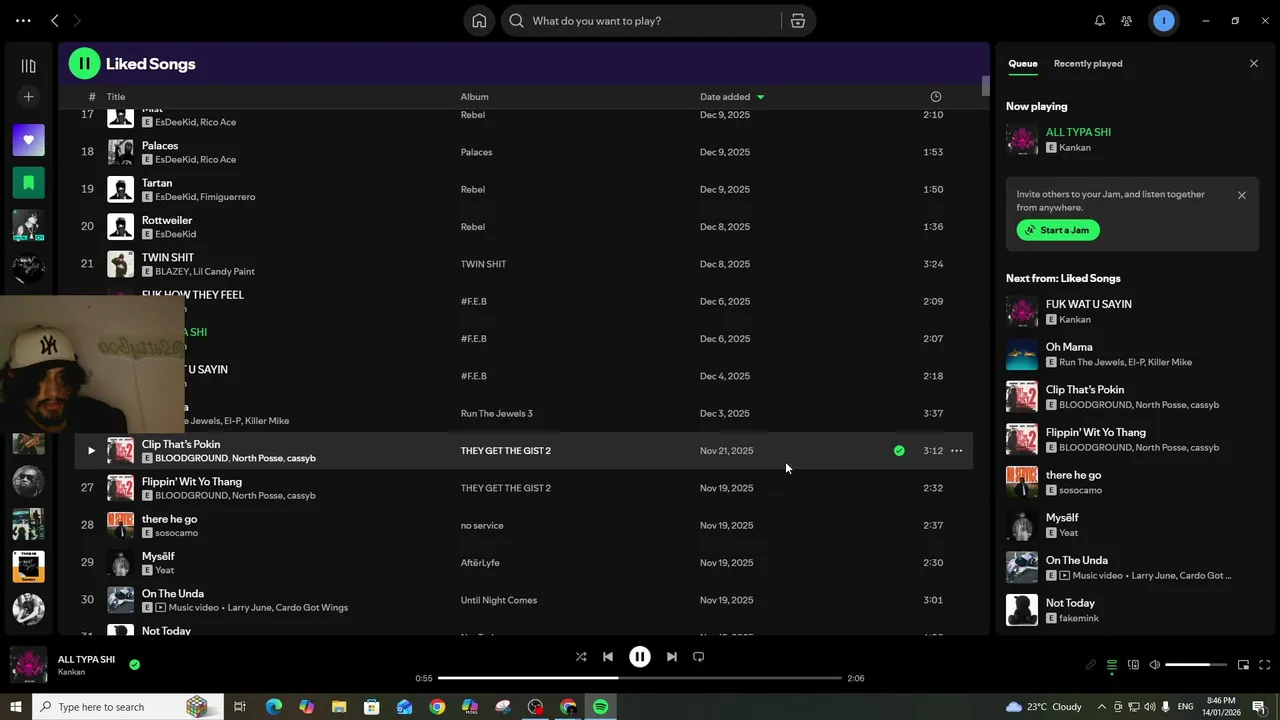Open the Spotify Home page
The height and width of the screenshot is (720, 1280).
479,21
